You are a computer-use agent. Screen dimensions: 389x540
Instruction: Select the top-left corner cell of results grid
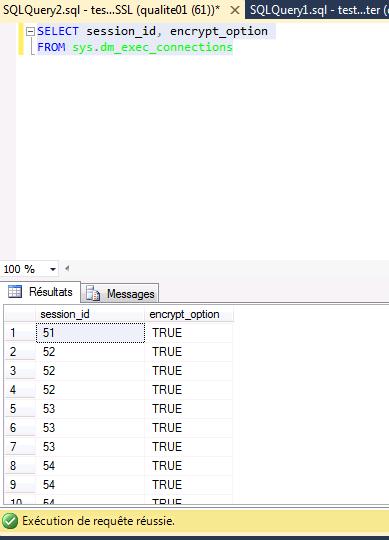click(20, 314)
